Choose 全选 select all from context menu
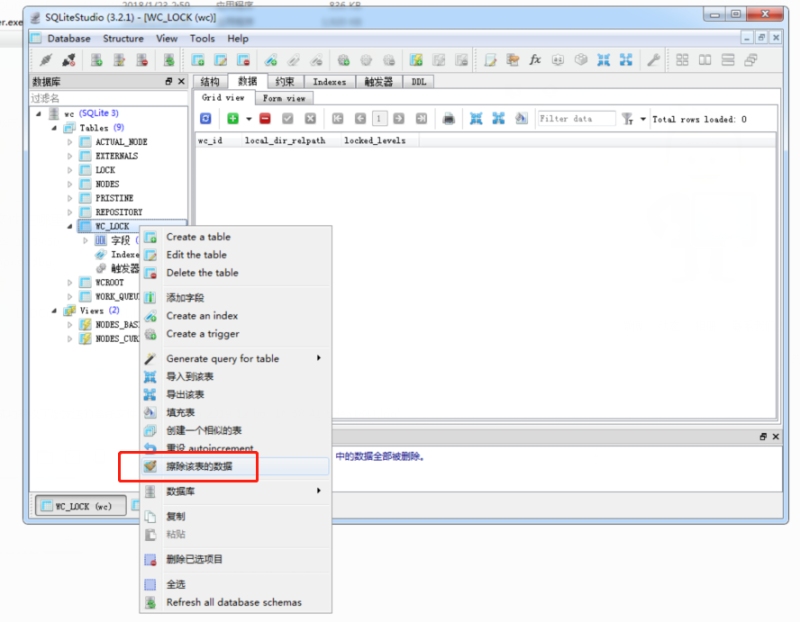 [x=235, y=584]
